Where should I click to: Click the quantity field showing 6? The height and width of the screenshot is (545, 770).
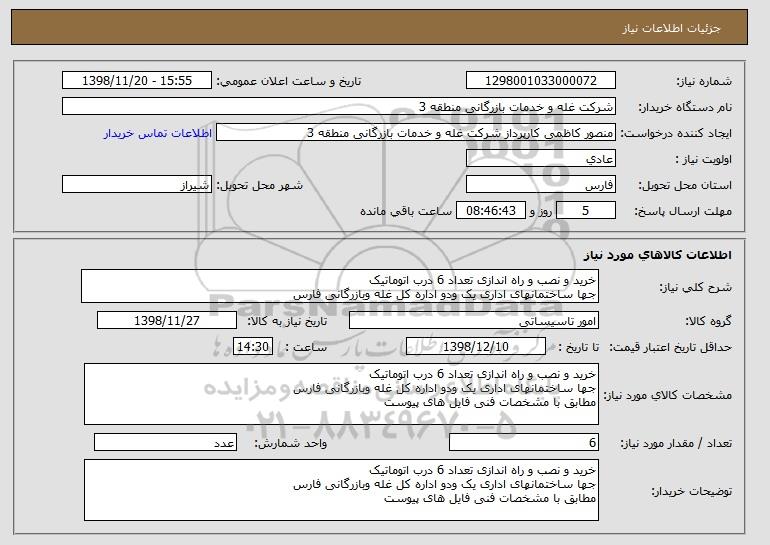(x=524, y=442)
